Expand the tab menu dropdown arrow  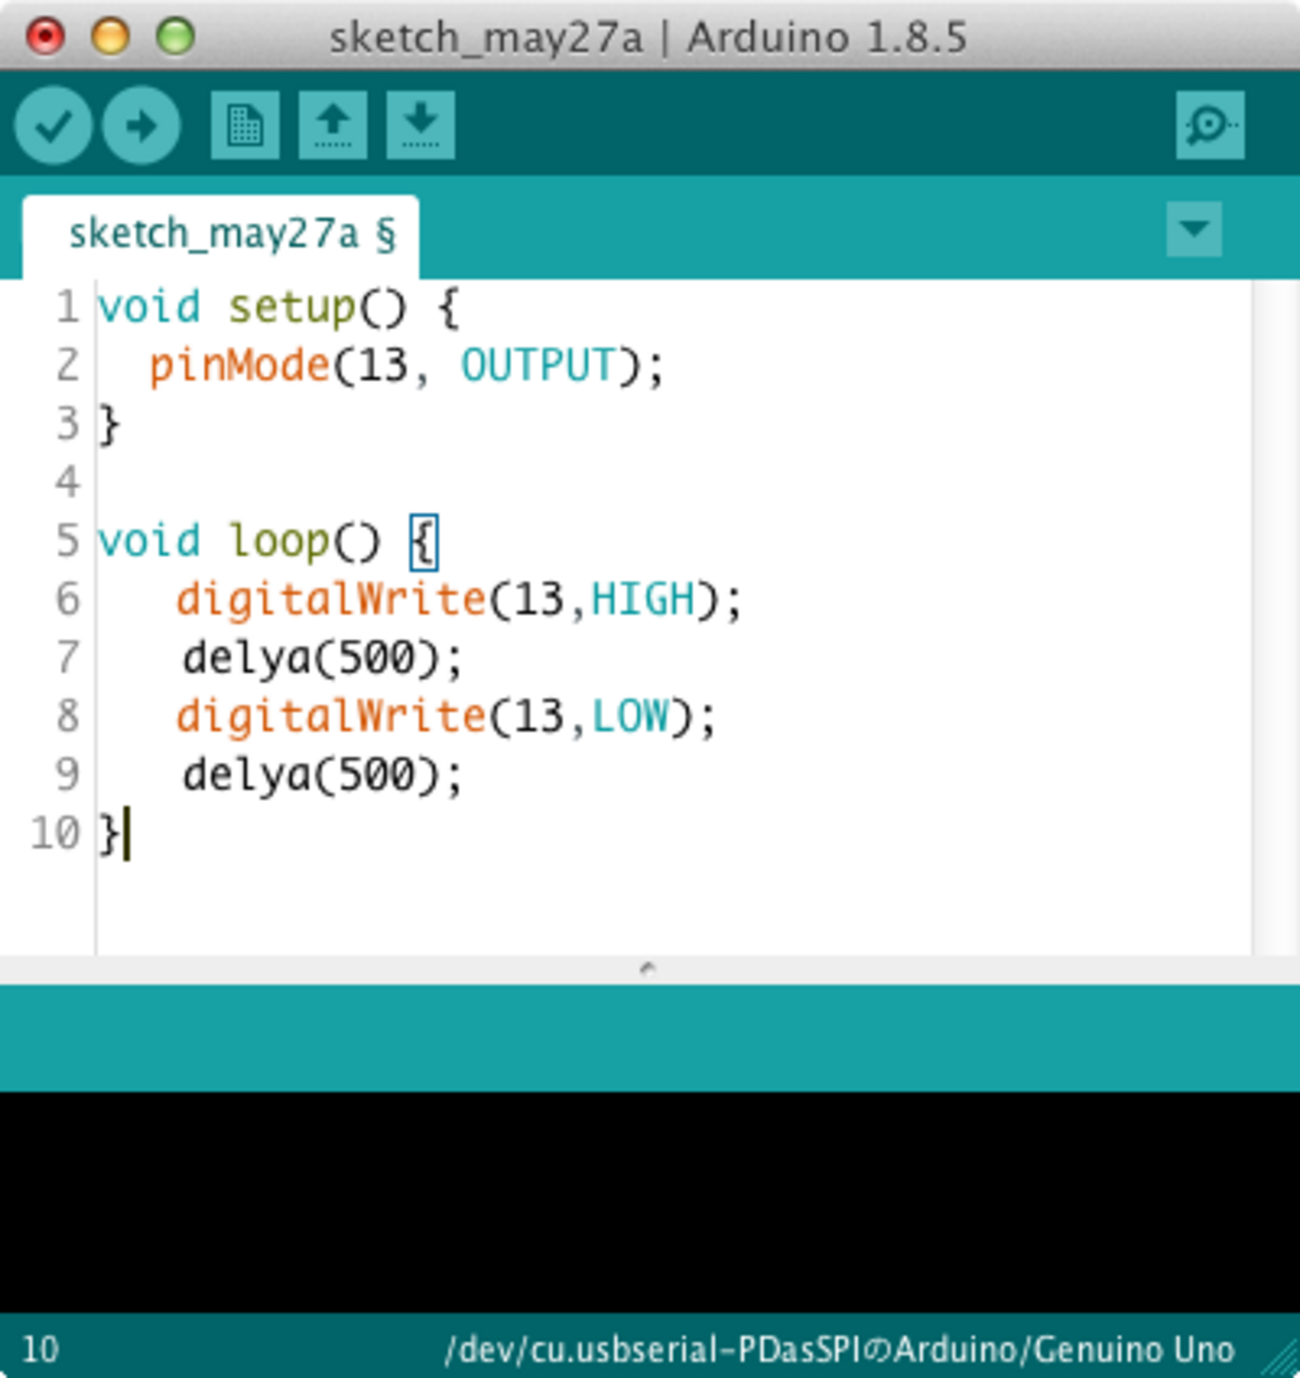[1194, 229]
